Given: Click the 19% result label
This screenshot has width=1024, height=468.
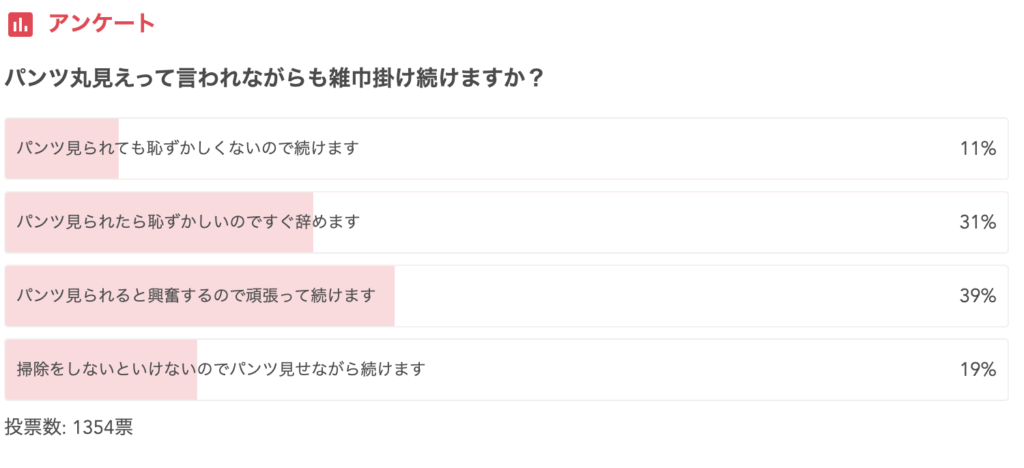Looking at the screenshot, I should [x=978, y=370].
